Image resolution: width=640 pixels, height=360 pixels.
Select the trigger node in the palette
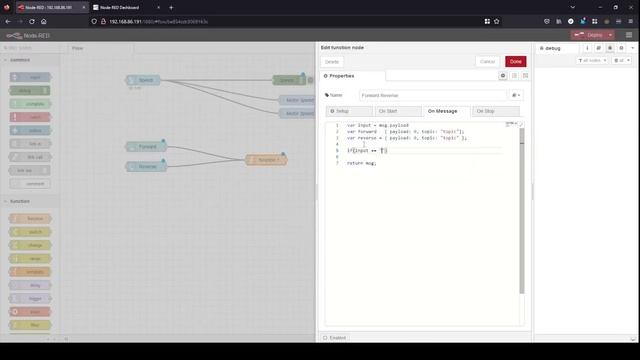[30, 299]
